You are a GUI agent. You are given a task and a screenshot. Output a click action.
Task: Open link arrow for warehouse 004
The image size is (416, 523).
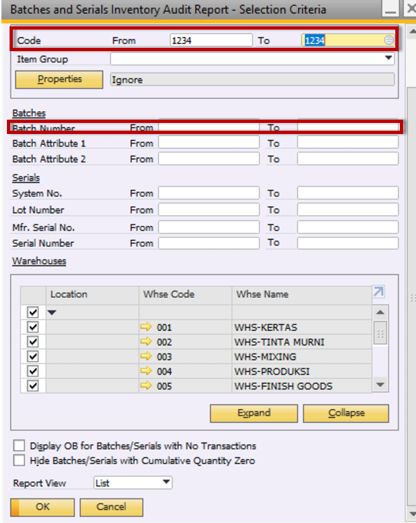[x=146, y=371]
